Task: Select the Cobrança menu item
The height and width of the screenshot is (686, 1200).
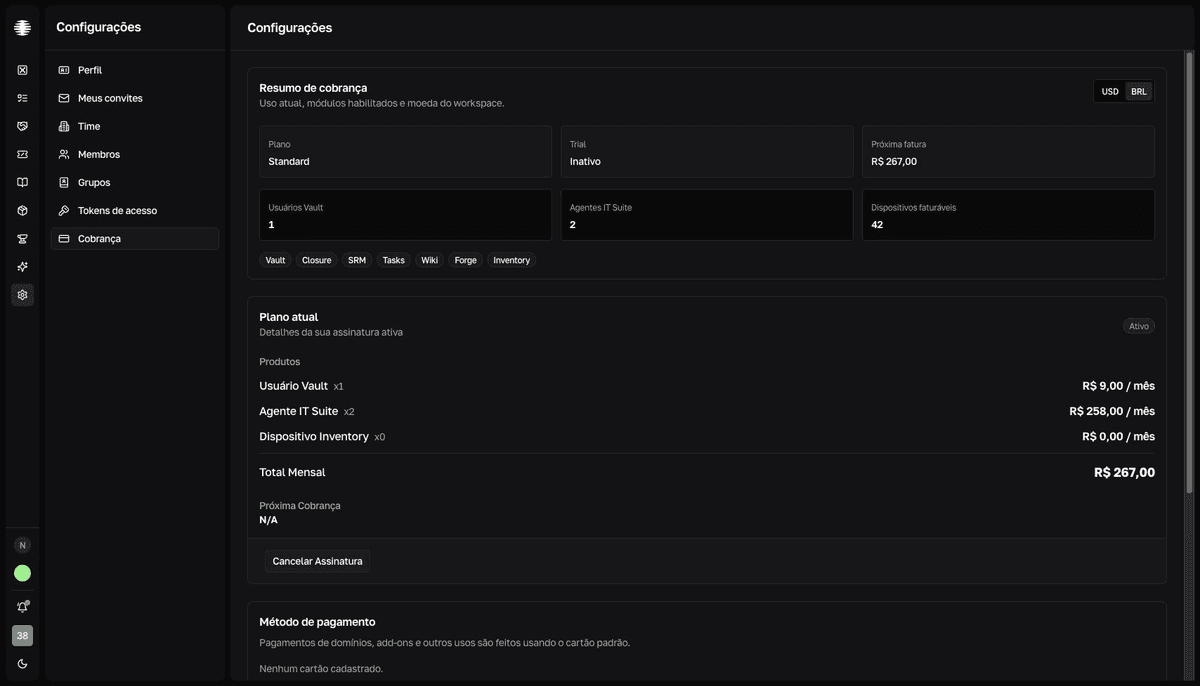Action: 135,239
